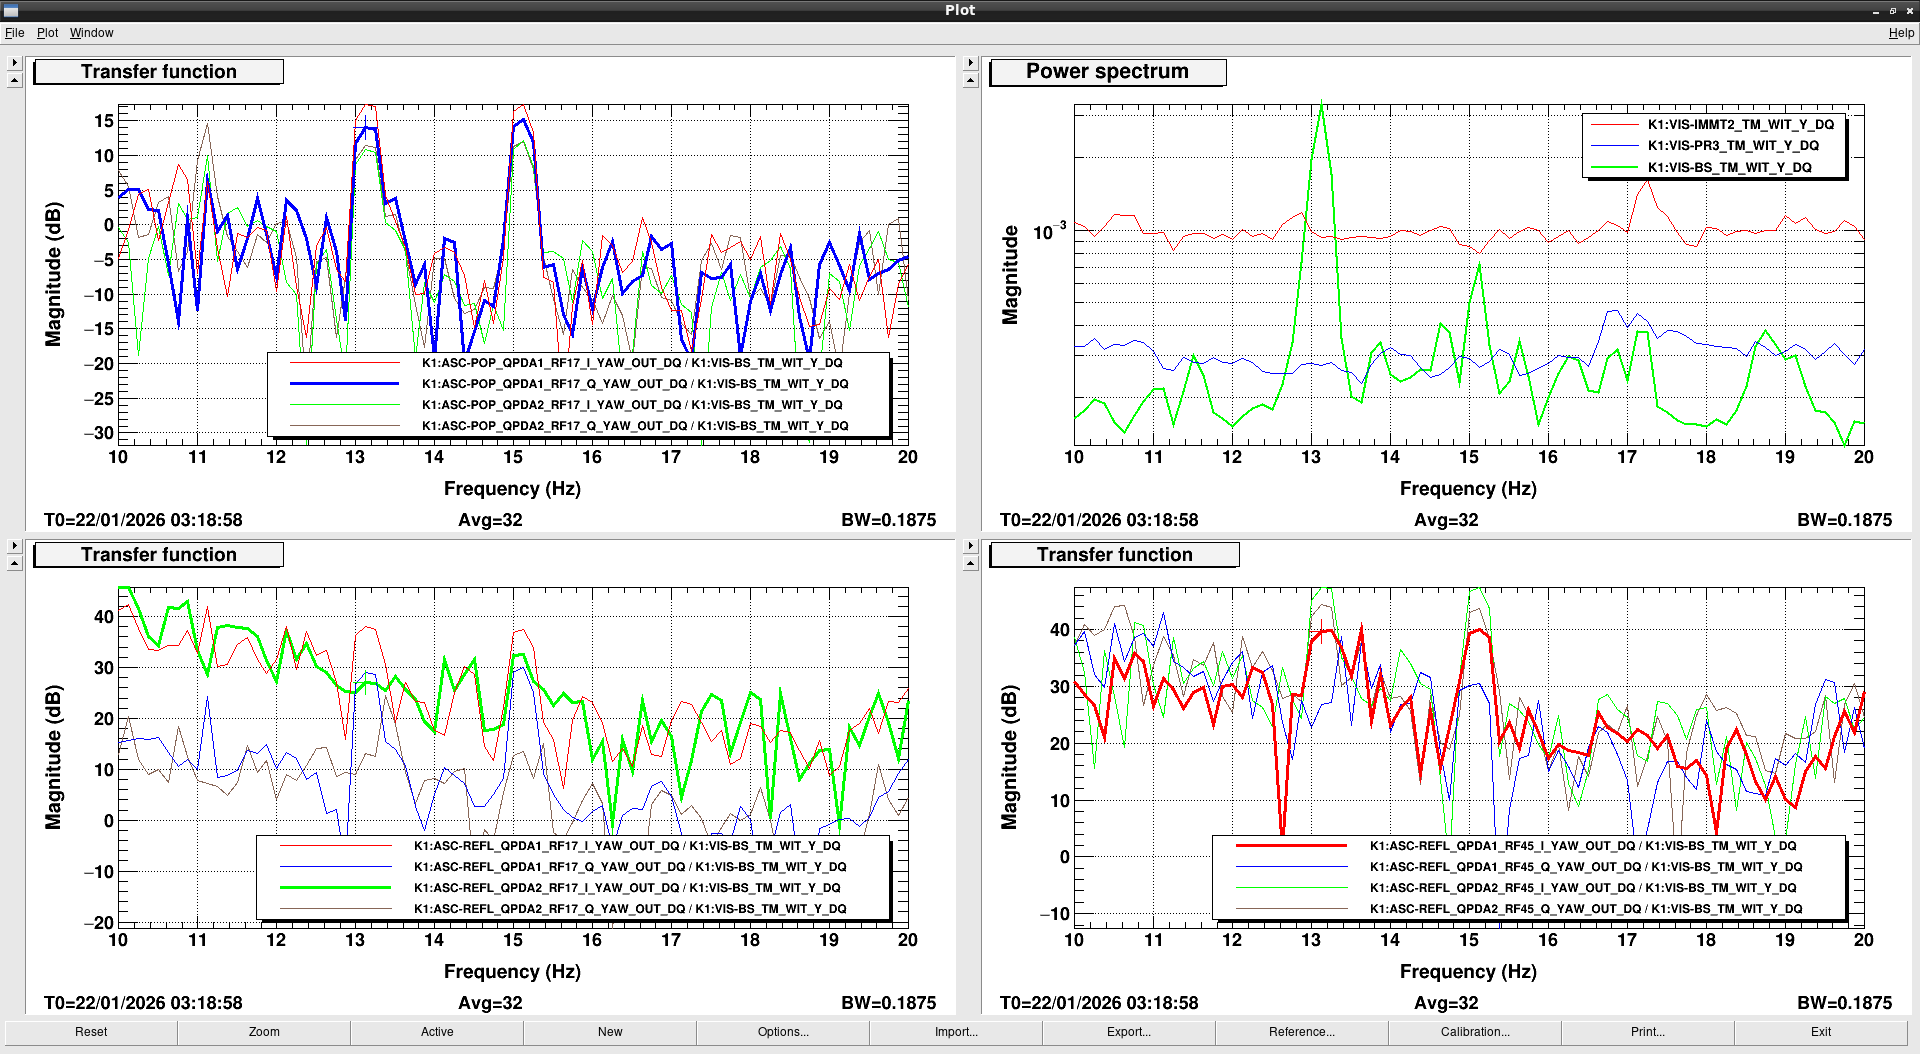
Task: Click the Export... button
Action: point(1129,1032)
